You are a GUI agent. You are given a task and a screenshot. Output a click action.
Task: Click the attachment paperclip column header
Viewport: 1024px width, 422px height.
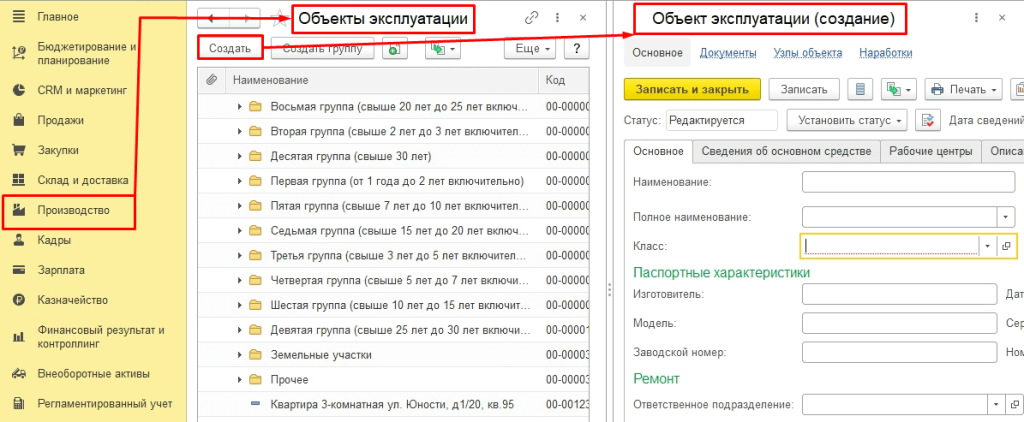pos(211,80)
